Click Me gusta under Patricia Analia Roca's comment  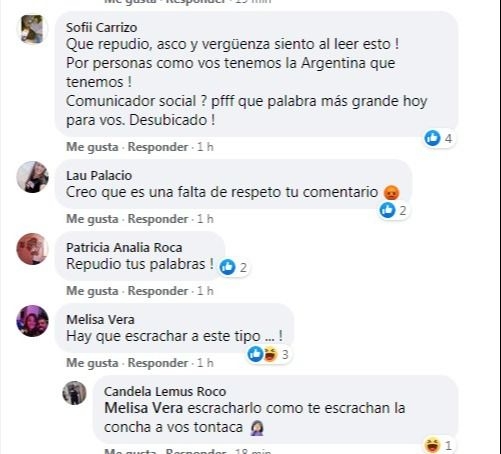coord(92,291)
